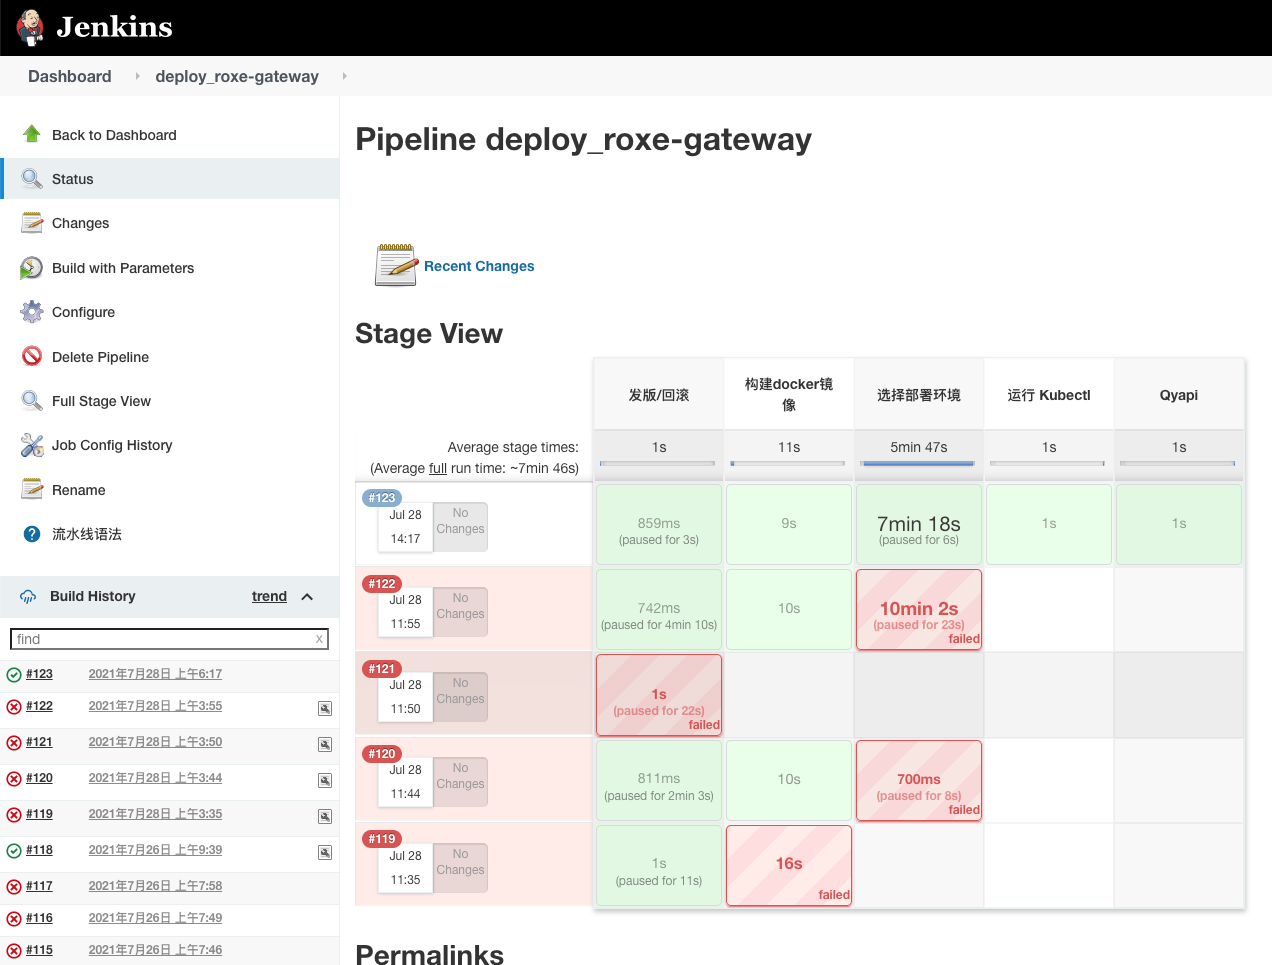
Task: Click the red Delete Pipeline icon
Action: [32, 356]
